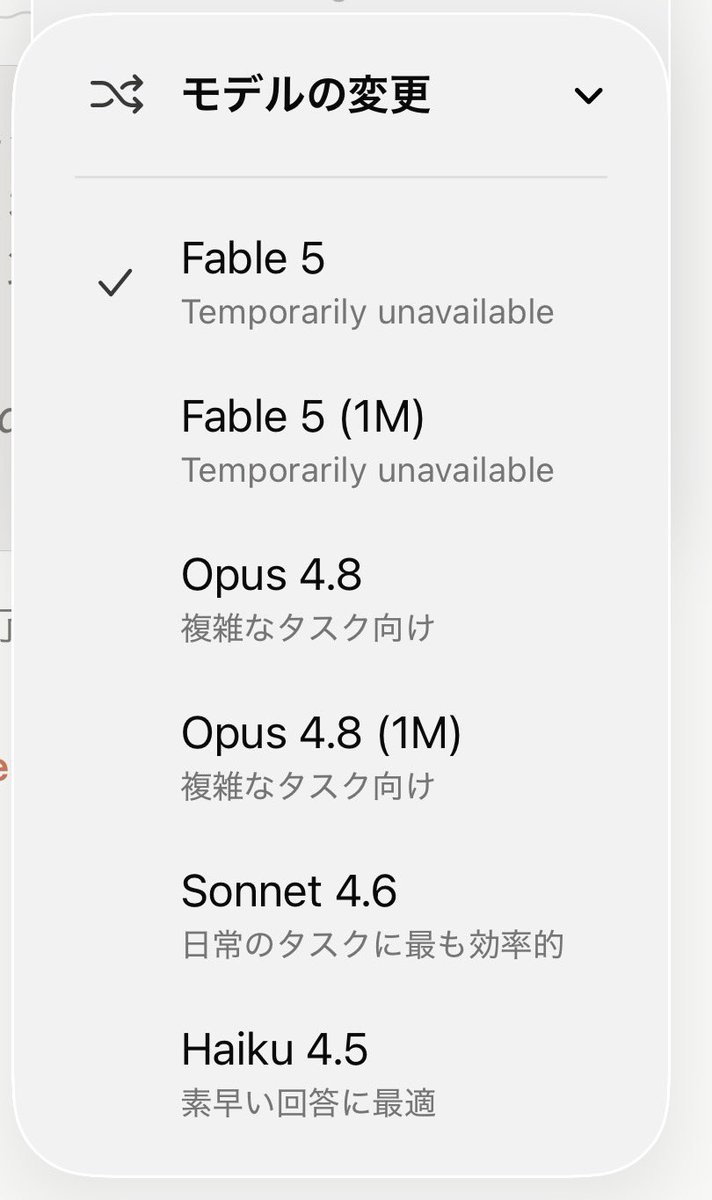Click the モデルの変更 header title
The height and width of the screenshot is (1200, 712).
(306, 96)
